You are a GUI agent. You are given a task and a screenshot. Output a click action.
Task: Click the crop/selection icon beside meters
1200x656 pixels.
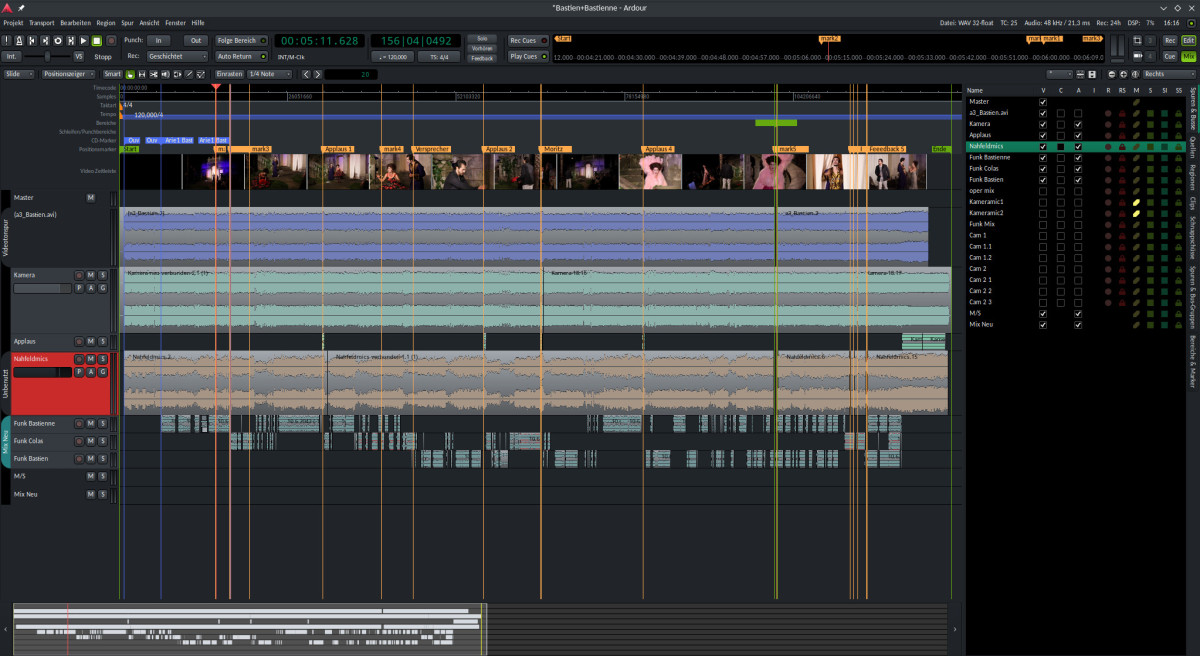pyautogui.click(x=1137, y=40)
